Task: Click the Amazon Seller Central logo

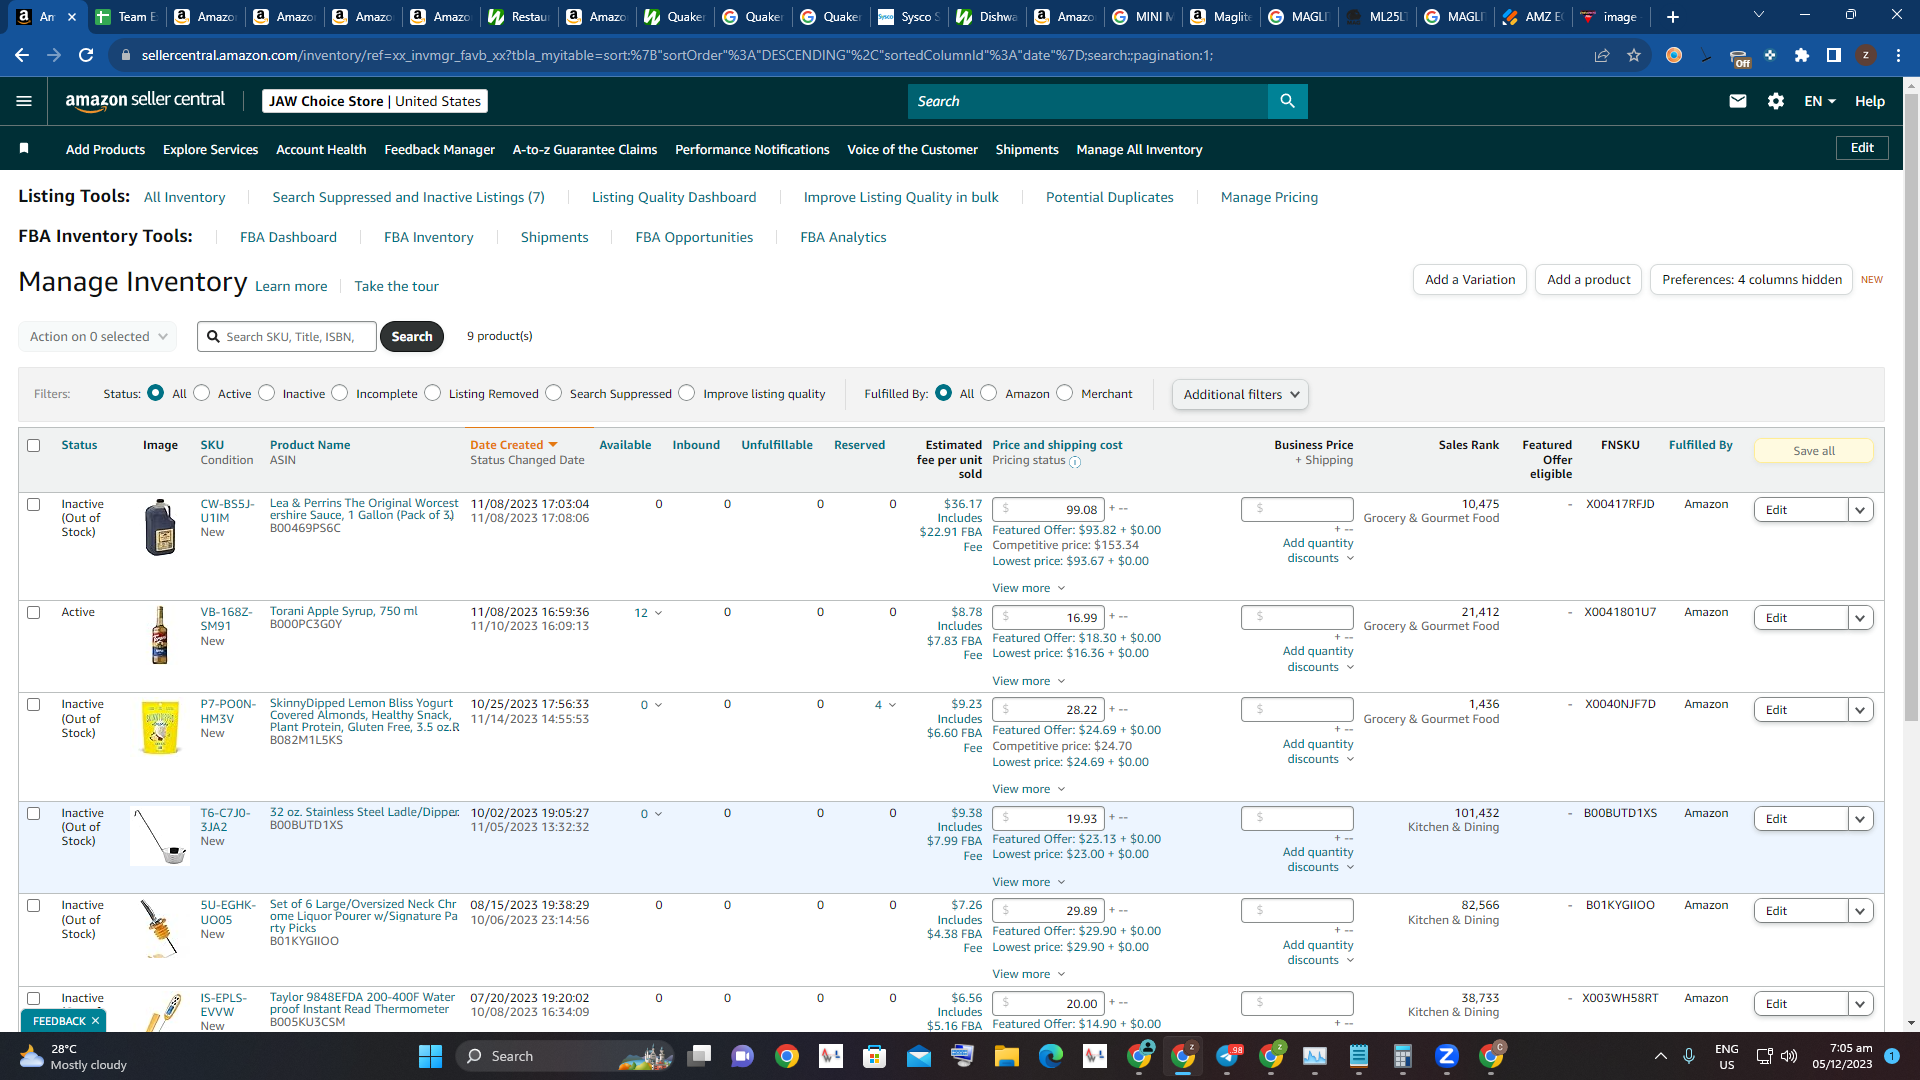Action: pyautogui.click(x=145, y=100)
